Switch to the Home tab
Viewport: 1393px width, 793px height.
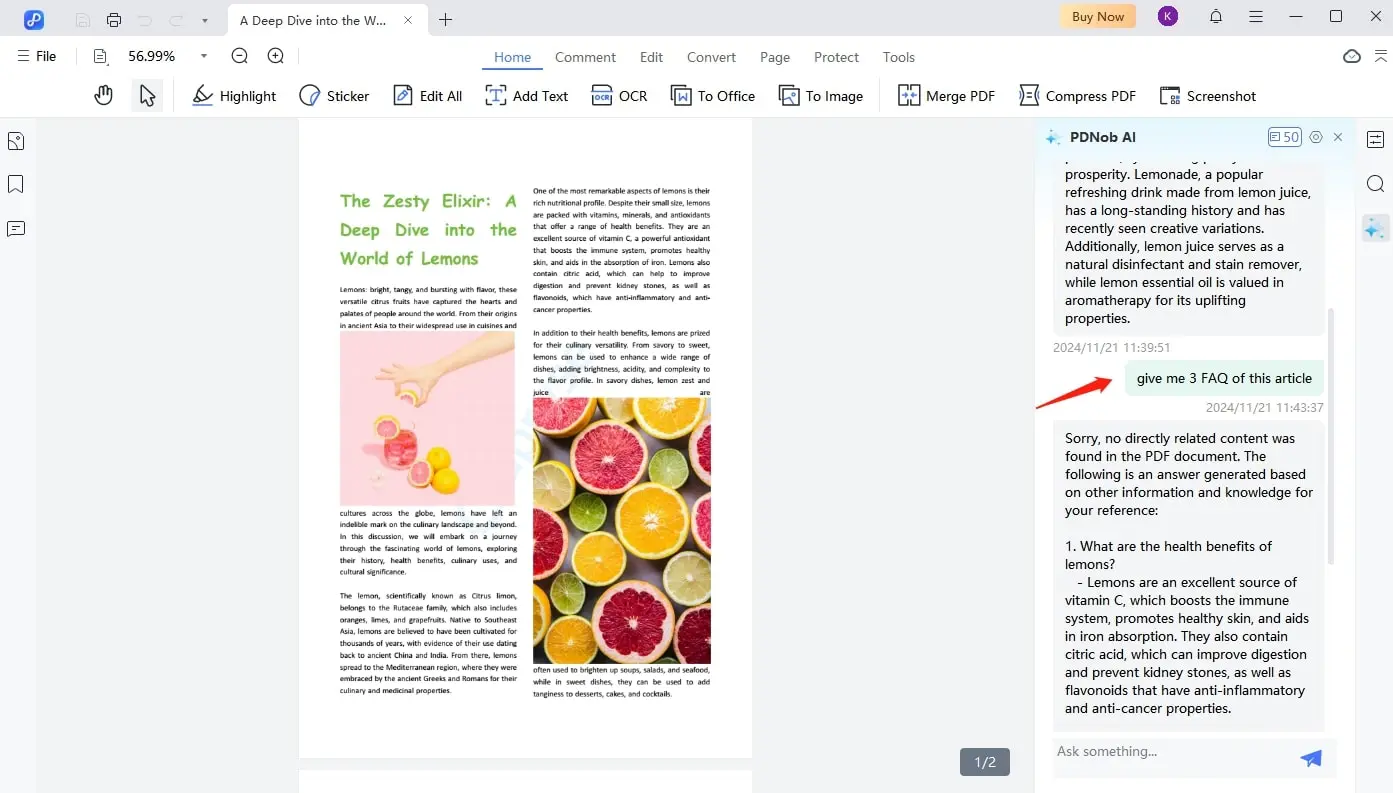pyautogui.click(x=512, y=57)
